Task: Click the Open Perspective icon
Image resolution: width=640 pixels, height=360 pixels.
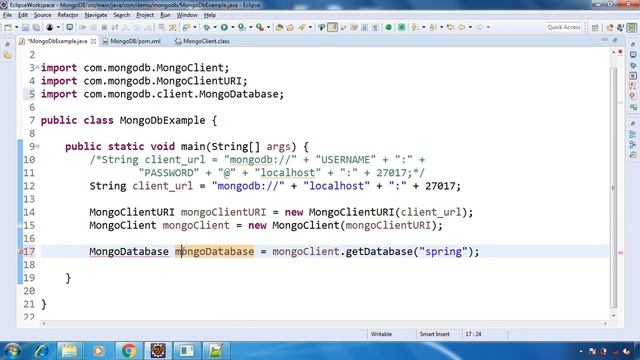Action: point(595,27)
